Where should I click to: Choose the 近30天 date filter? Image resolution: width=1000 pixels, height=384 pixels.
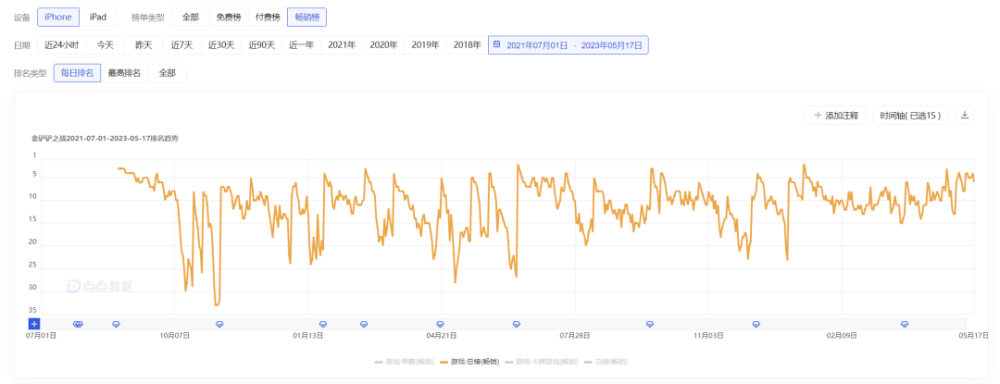click(x=221, y=45)
